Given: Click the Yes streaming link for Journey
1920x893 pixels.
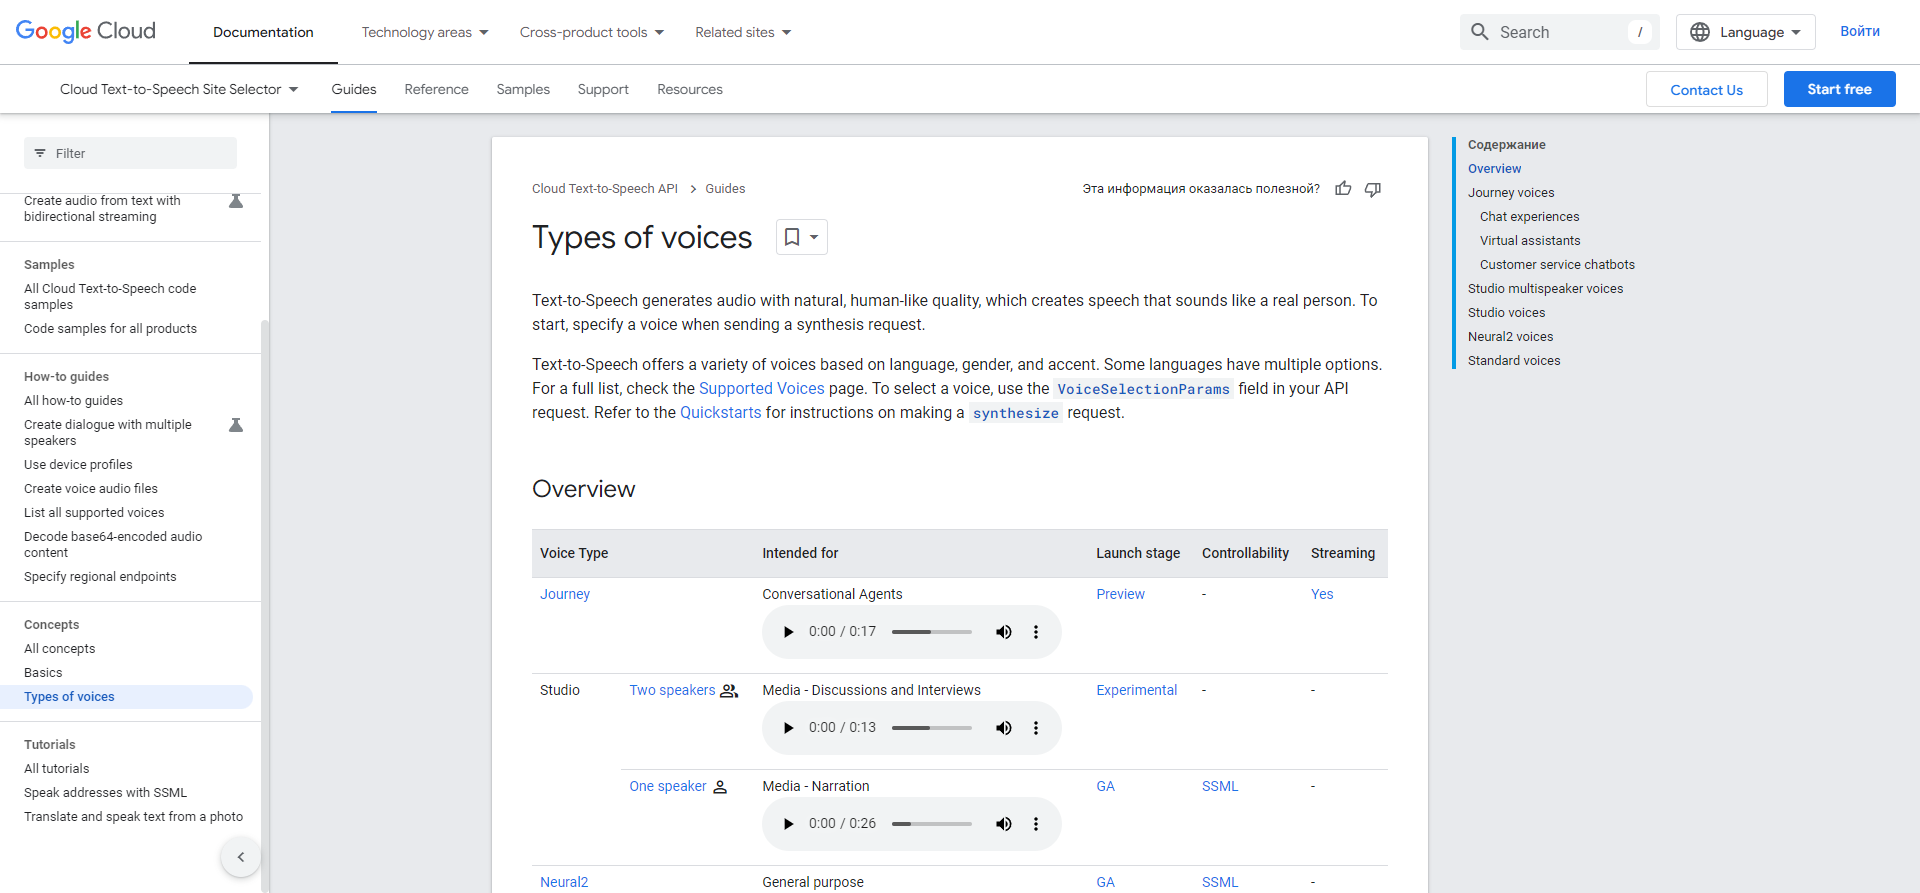Looking at the screenshot, I should [x=1322, y=594].
